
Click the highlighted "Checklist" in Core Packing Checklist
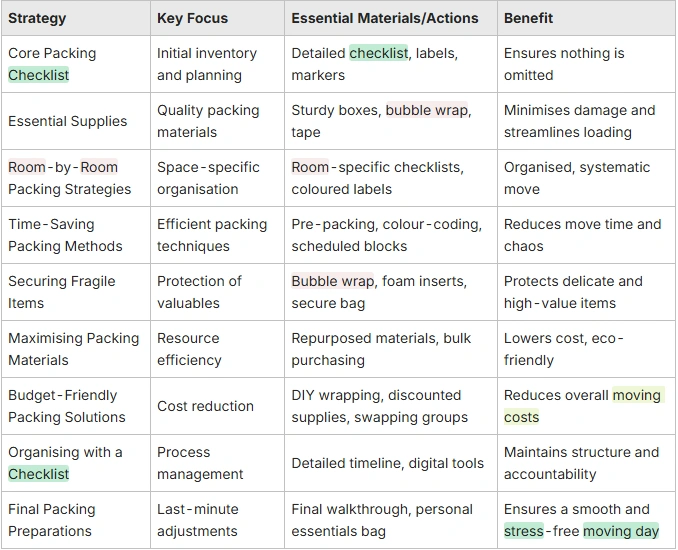[39, 75]
